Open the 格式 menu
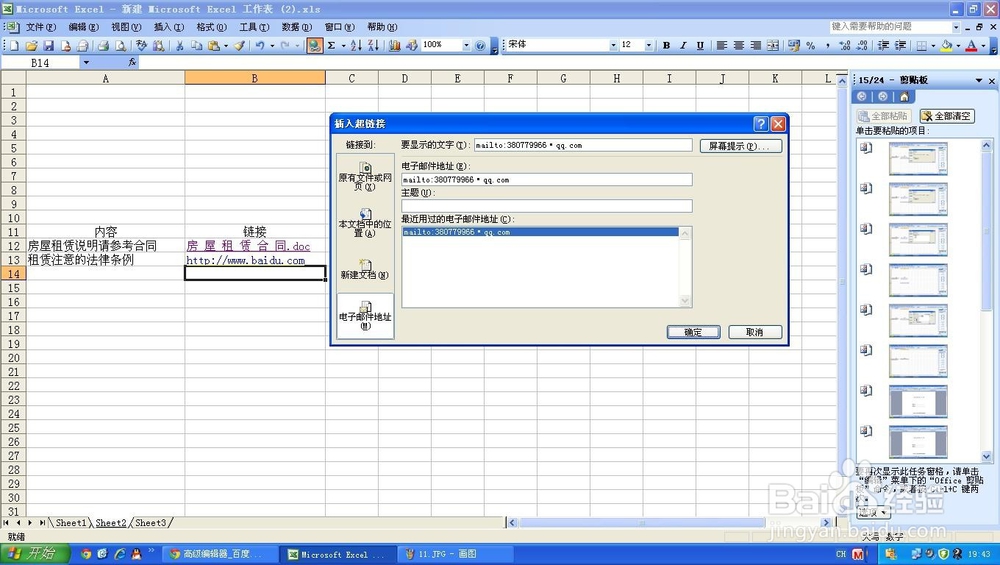 point(211,27)
